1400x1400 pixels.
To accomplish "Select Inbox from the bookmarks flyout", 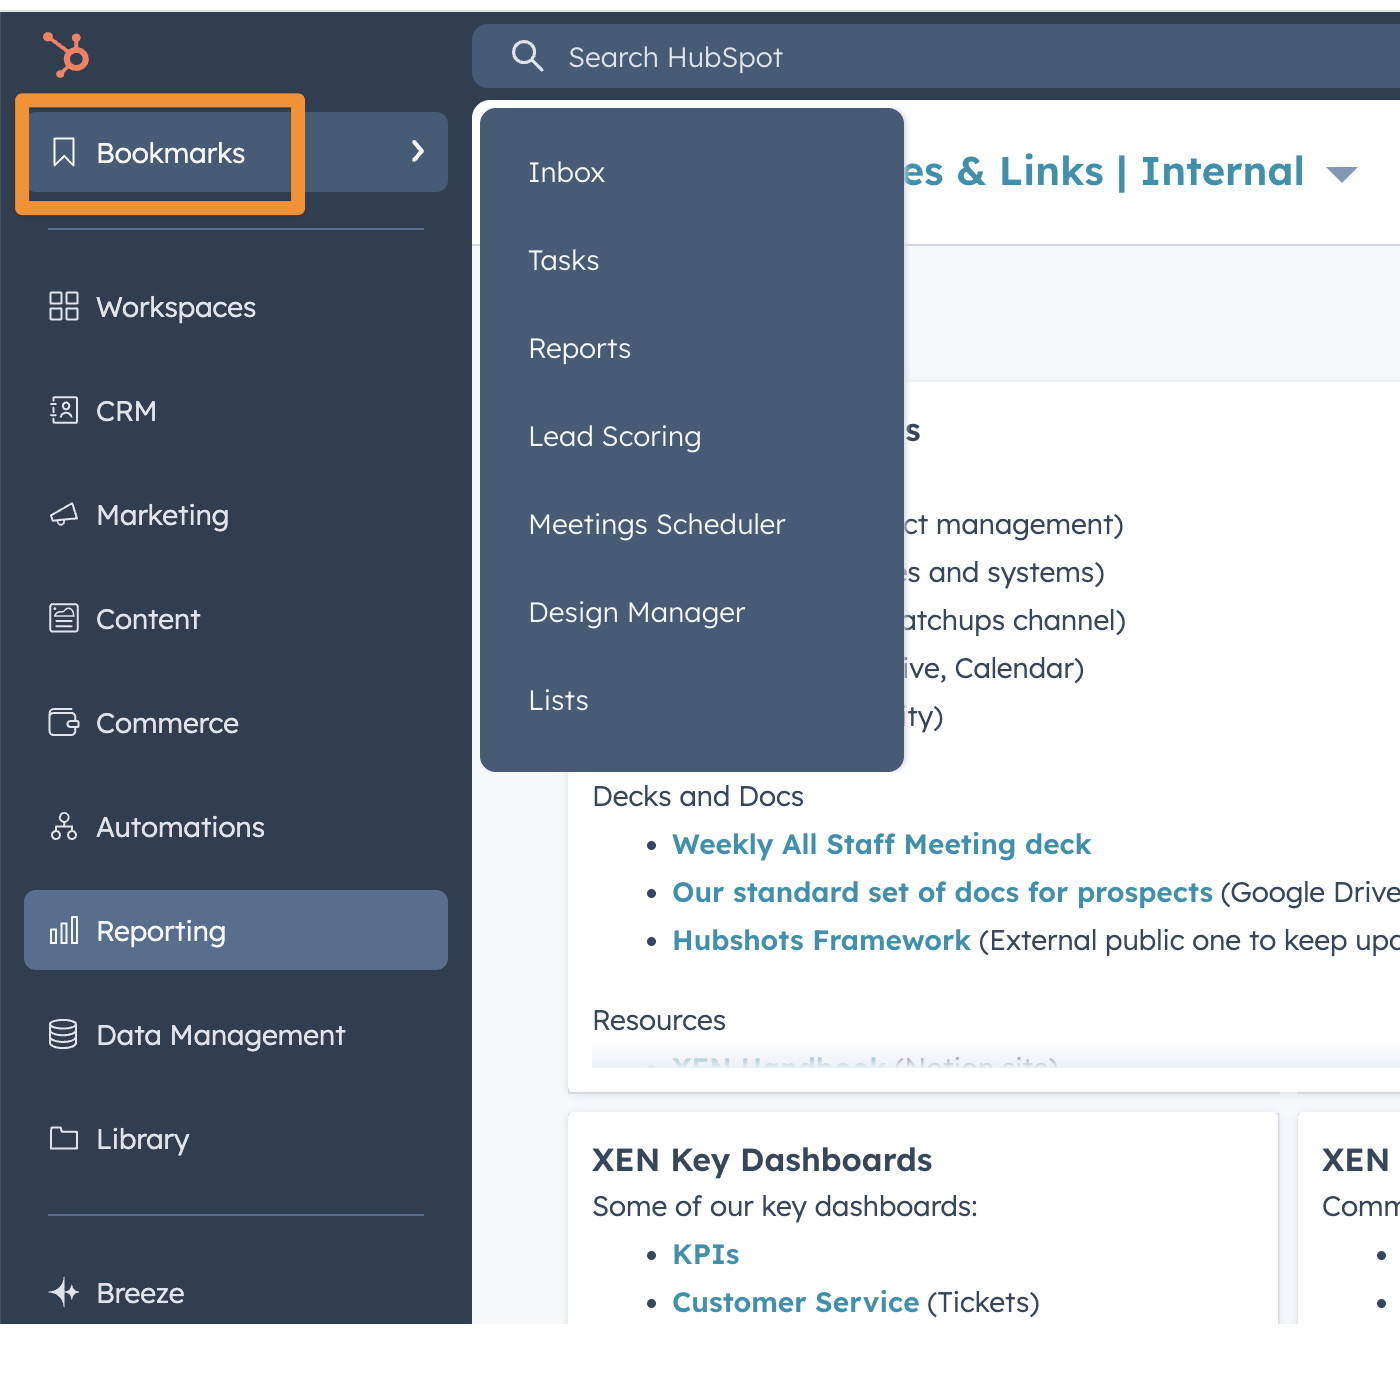I will (567, 173).
